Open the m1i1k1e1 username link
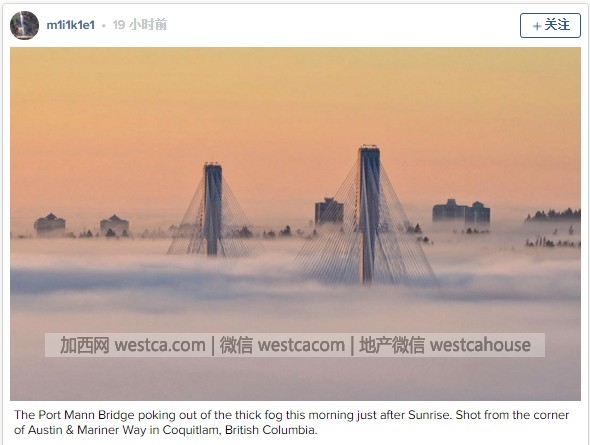 (70, 25)
